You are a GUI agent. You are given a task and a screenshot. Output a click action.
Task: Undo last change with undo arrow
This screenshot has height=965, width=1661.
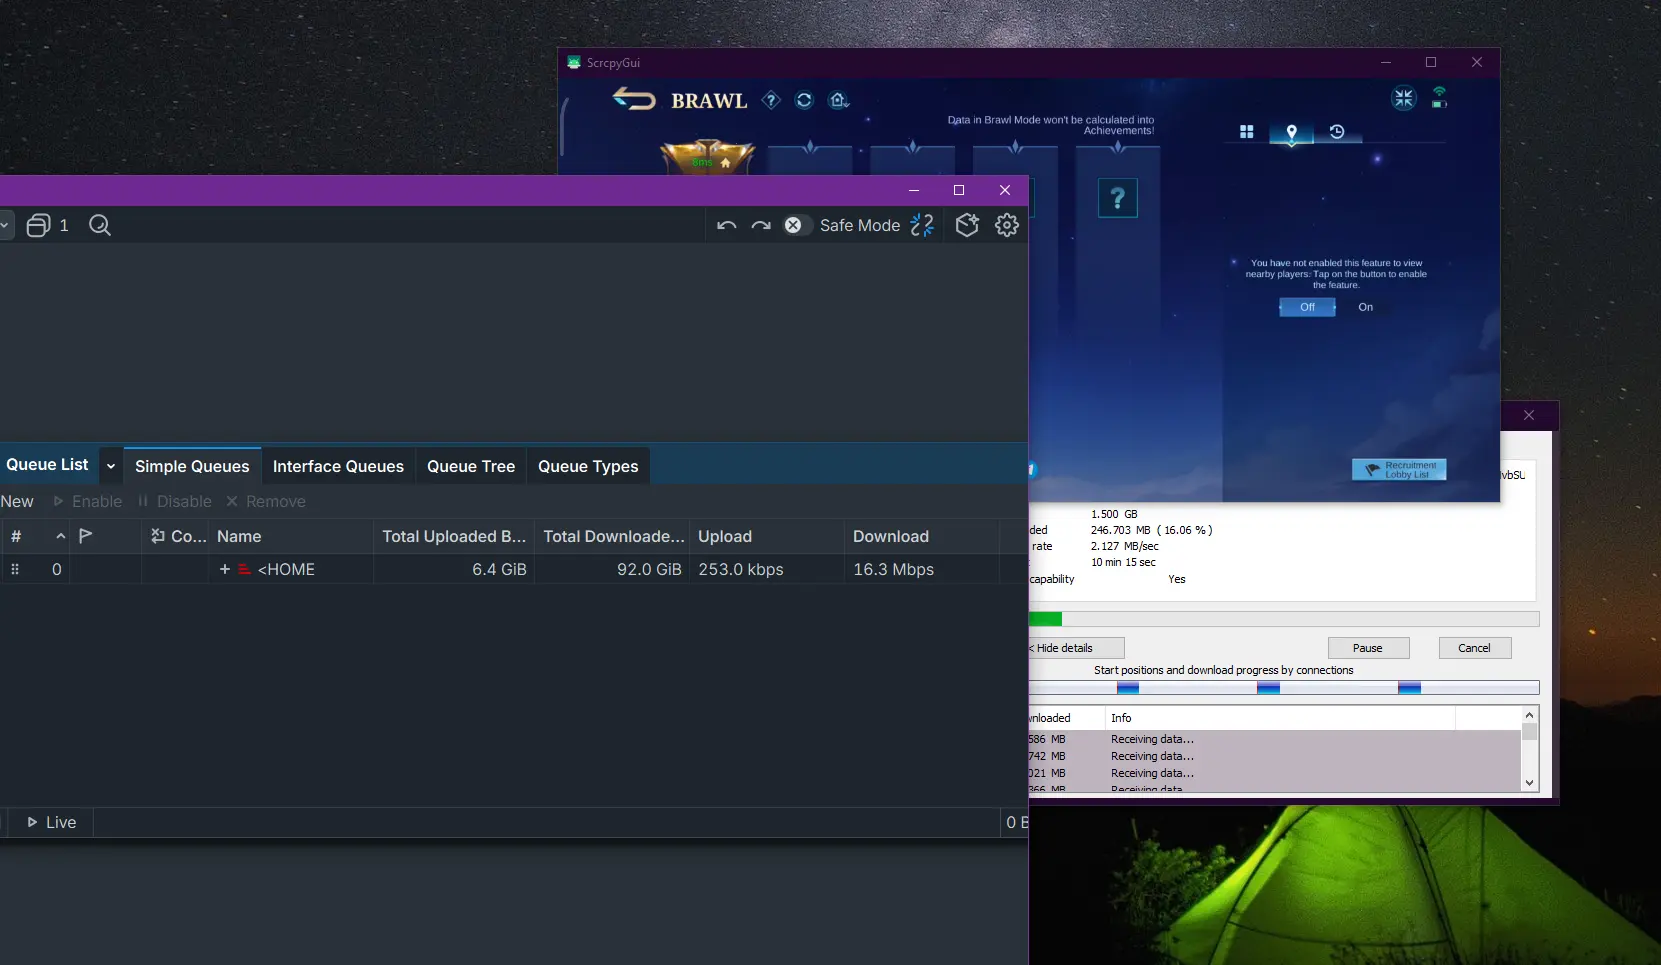[727, 225]
